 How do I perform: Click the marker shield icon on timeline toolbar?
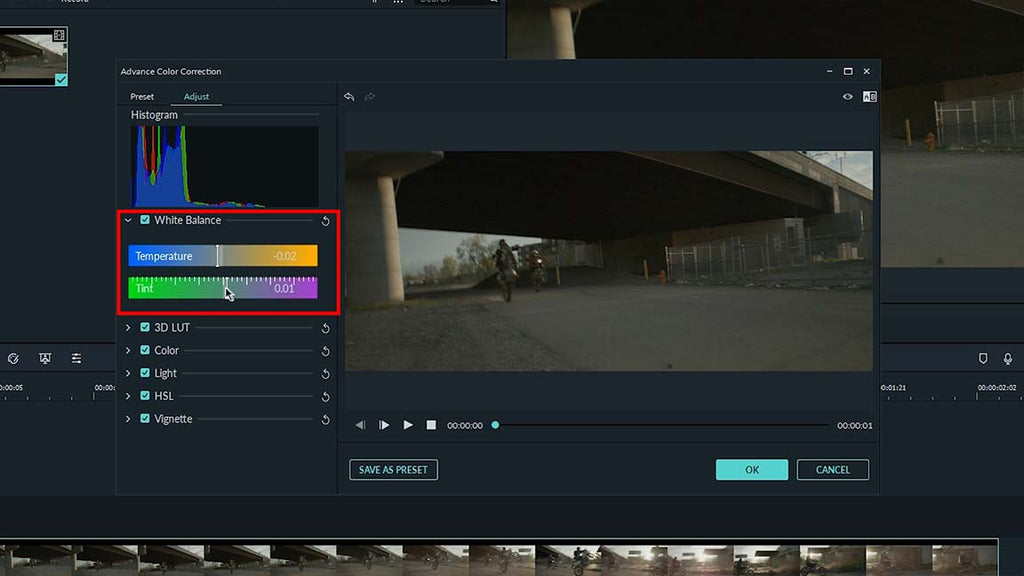click(x=983, y=358)
